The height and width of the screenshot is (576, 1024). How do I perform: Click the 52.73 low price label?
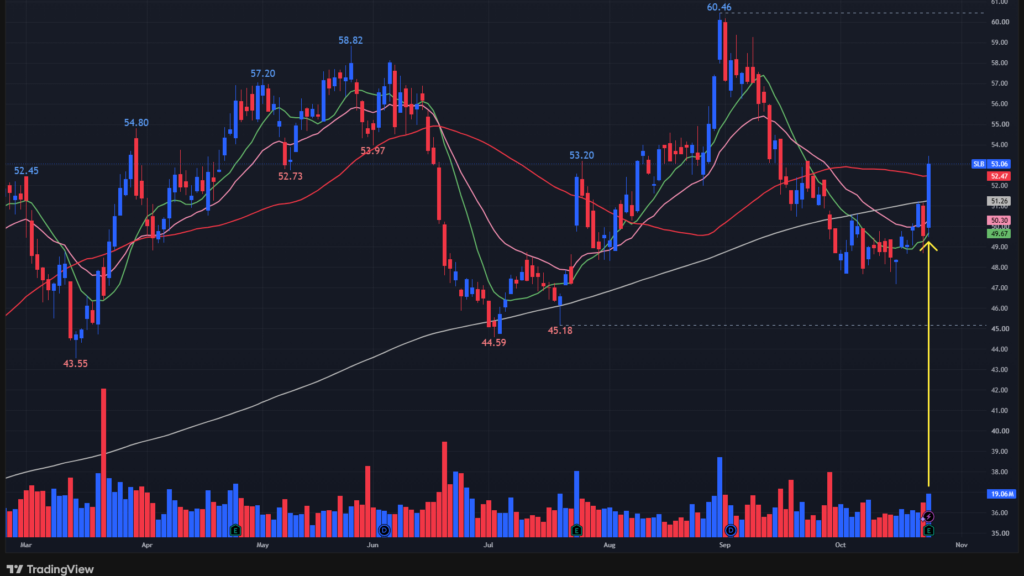tap(290, 176)
